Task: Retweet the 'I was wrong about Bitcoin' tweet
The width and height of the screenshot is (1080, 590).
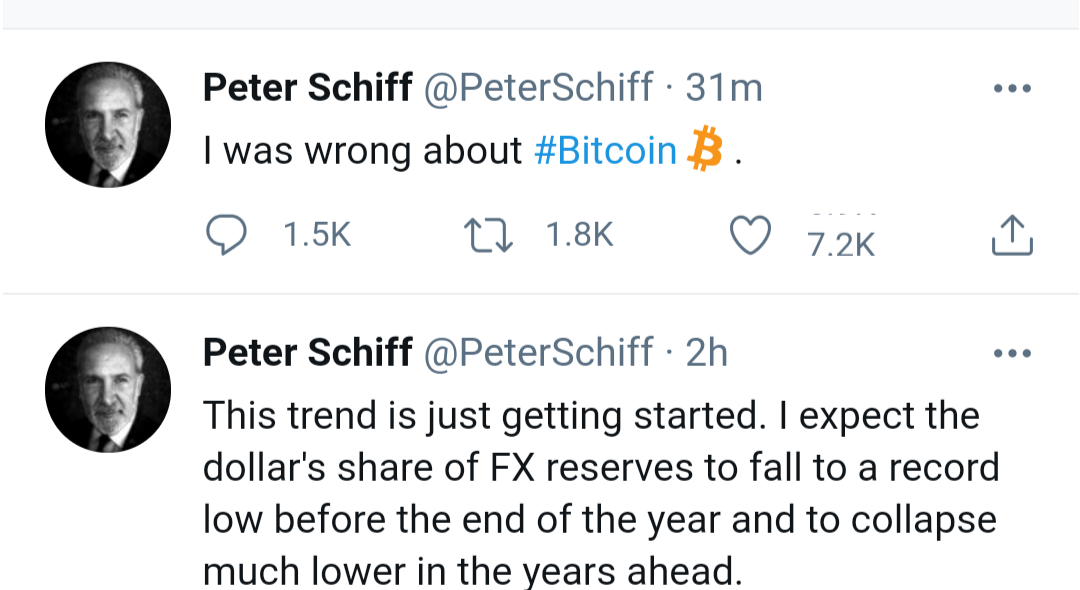Action: pyautogui.click(x=488, y=235)
